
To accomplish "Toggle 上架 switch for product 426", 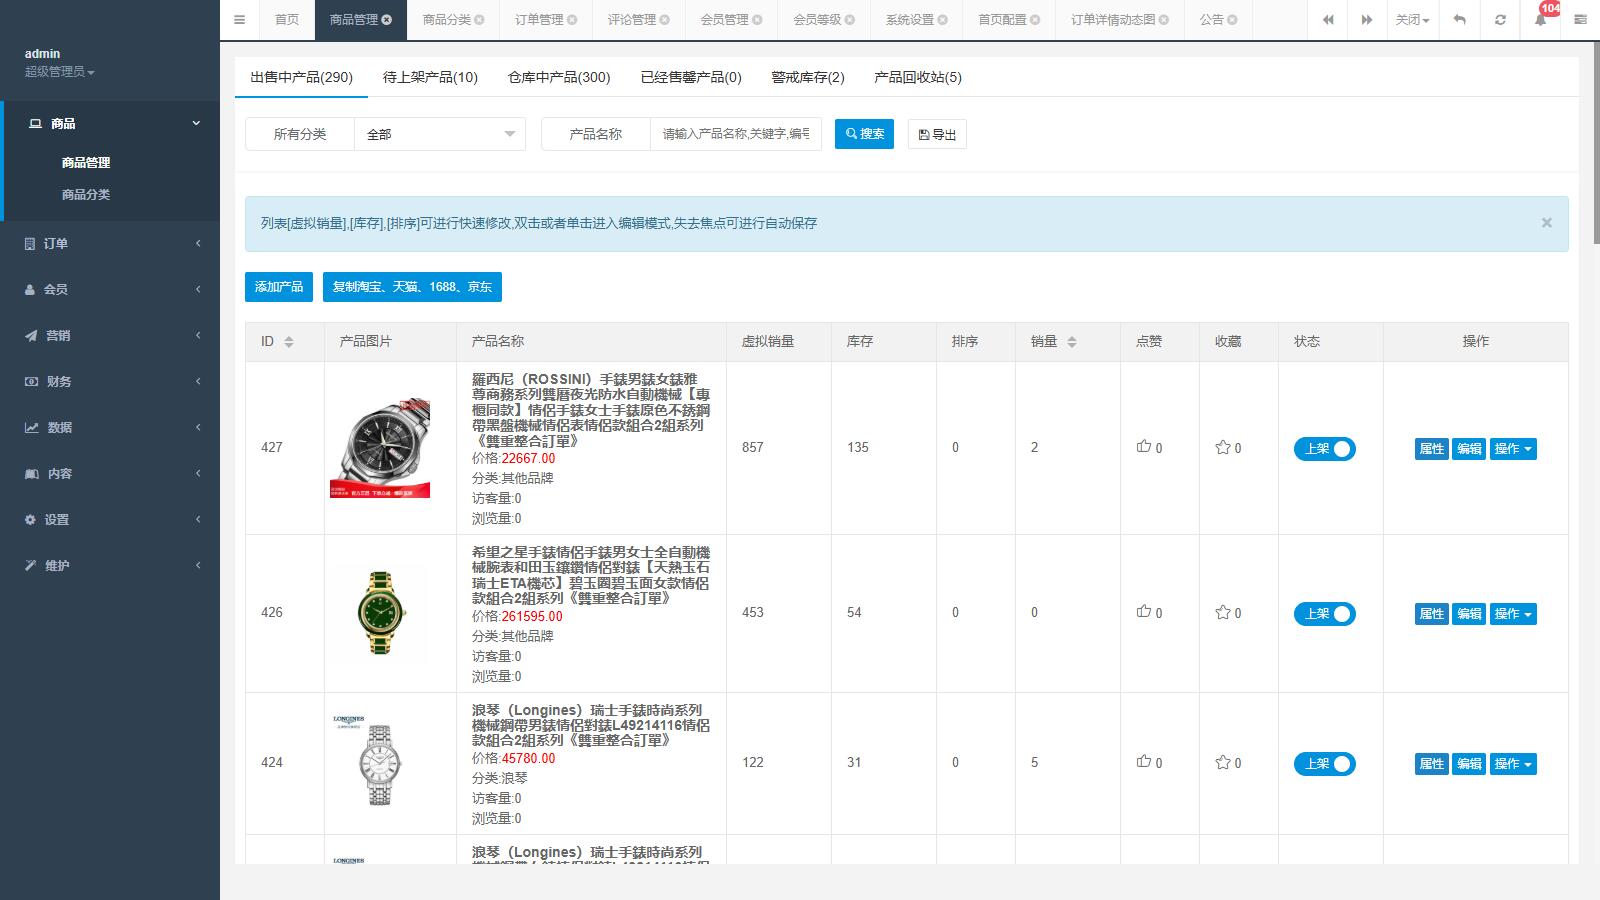I will pos(1324,614).
